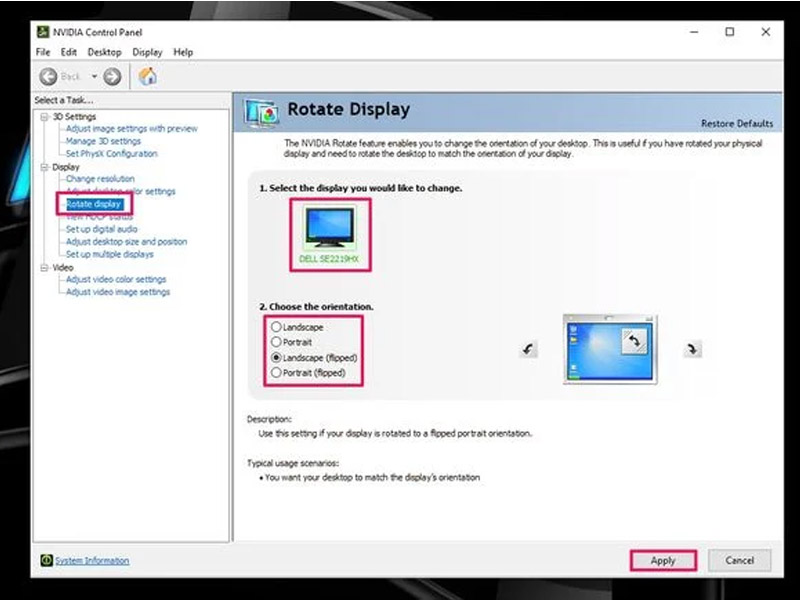Click the System Information icon
800x600 pixels.
[46, 561]
